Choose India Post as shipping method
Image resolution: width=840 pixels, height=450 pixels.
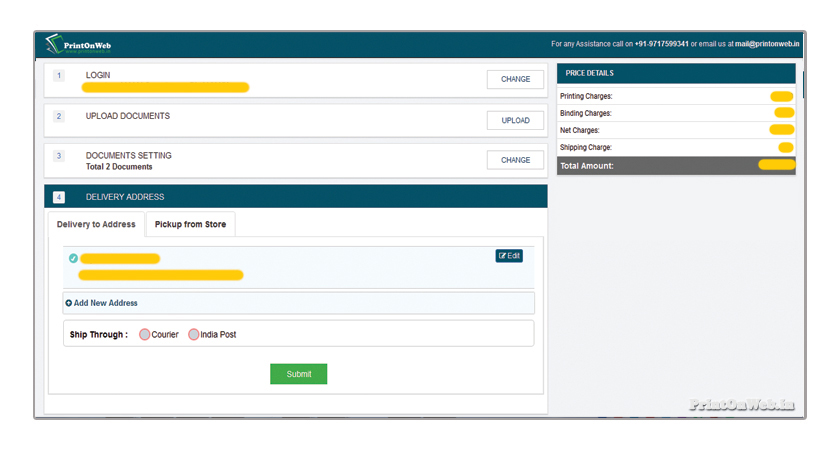pyautogui.click(x=194, y=334)
